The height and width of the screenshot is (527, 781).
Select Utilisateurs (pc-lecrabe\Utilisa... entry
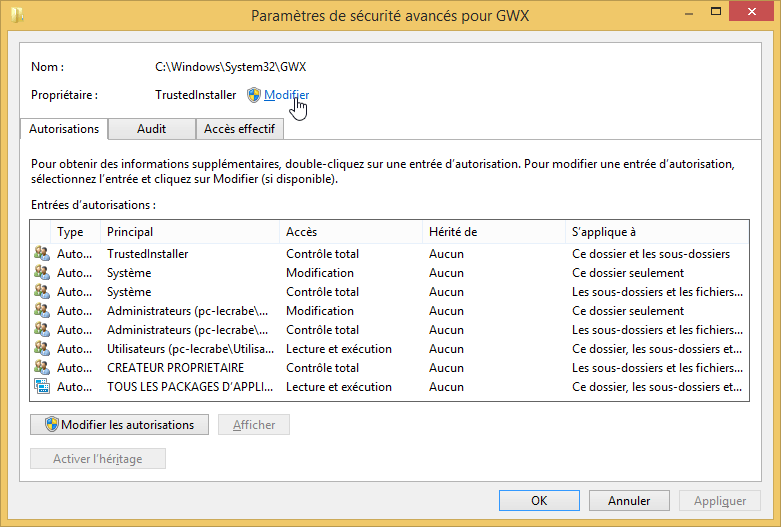390,349
